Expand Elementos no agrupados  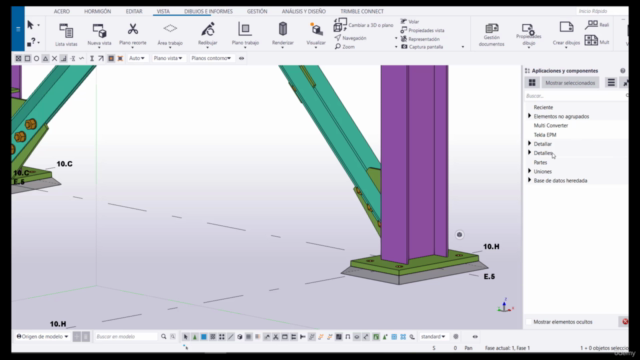click(x=529, y=116)
